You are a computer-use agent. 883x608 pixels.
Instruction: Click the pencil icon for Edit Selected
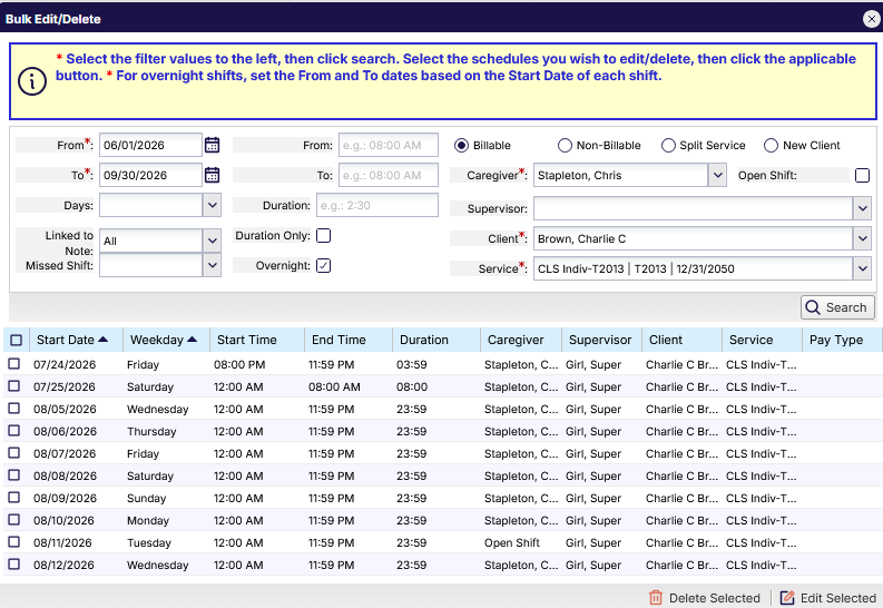(787, 597)
